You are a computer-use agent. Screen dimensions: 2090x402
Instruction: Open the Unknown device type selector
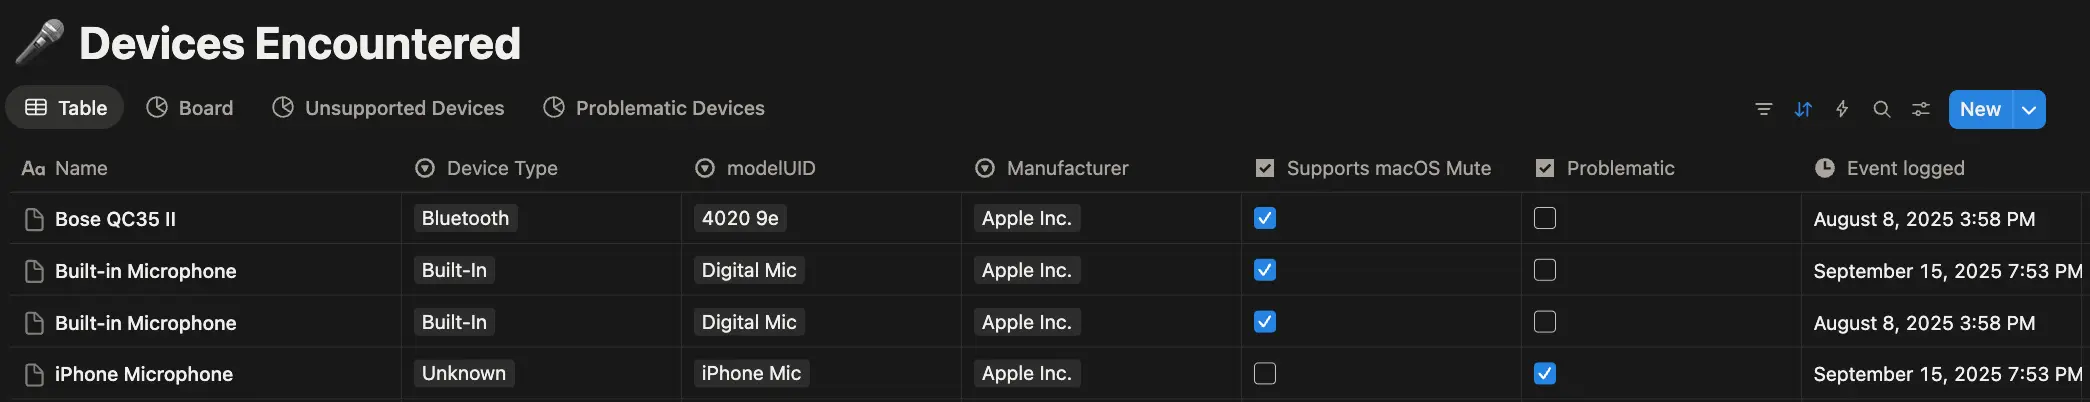pyautogui.click(x=464, y=373)
